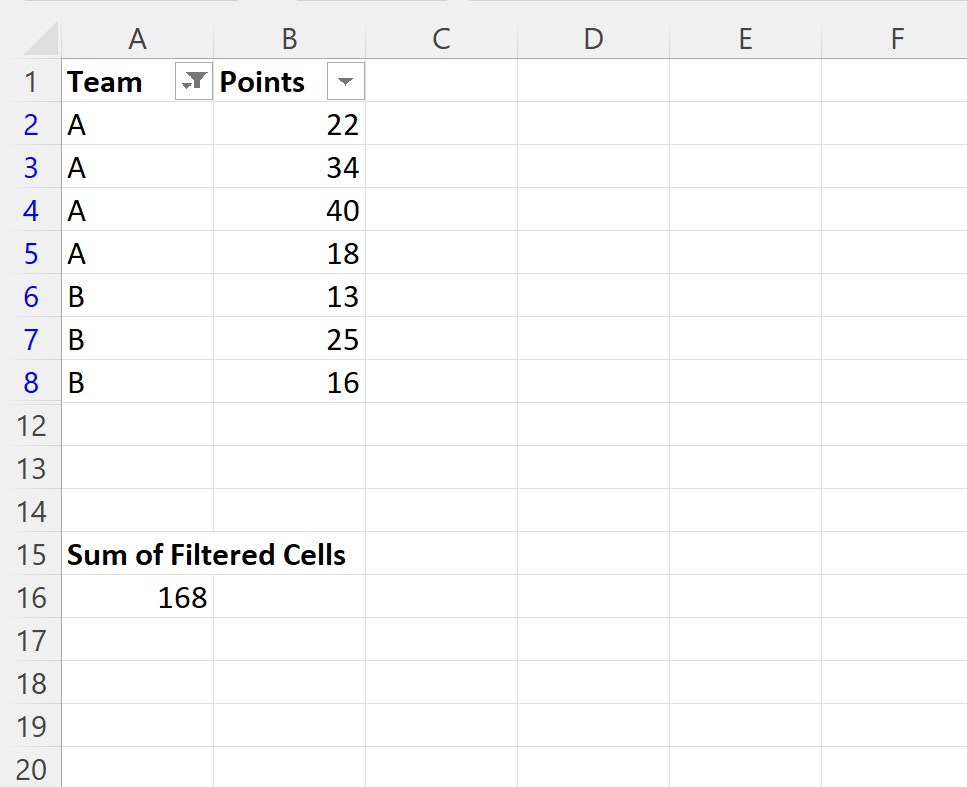
Task: Open filter options for the Points column
Action: tap(344, 81)
